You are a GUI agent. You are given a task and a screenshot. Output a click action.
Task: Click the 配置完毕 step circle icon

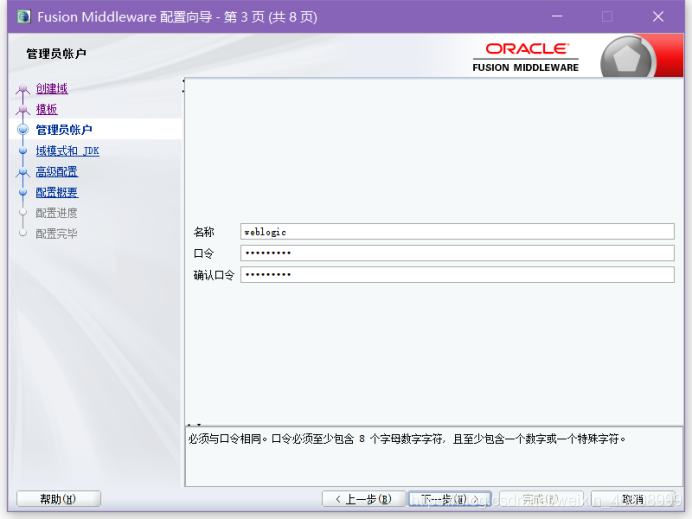(x=23, y=233)
